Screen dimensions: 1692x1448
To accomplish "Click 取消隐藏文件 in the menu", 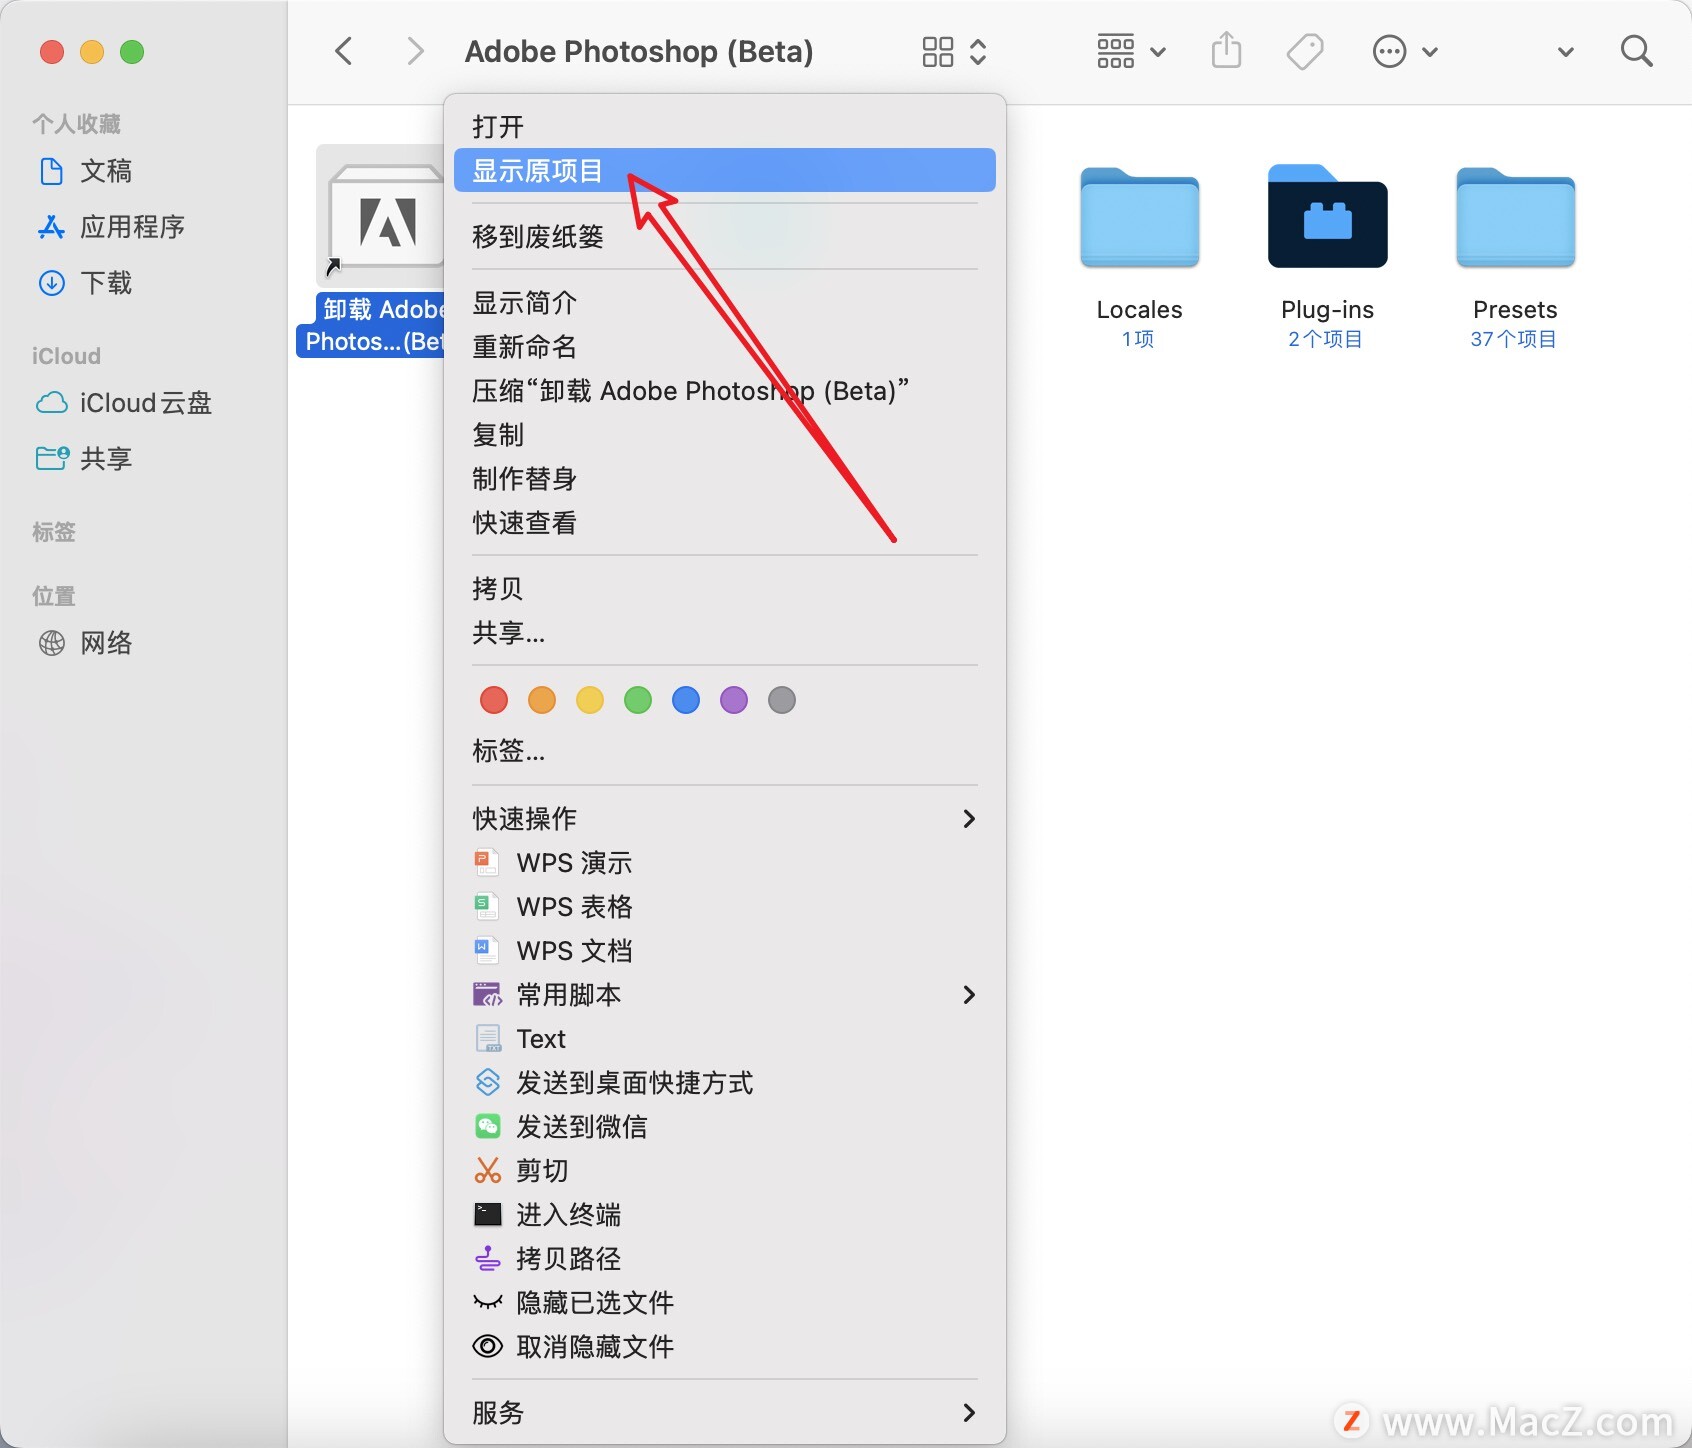I will pos(595,1347).
